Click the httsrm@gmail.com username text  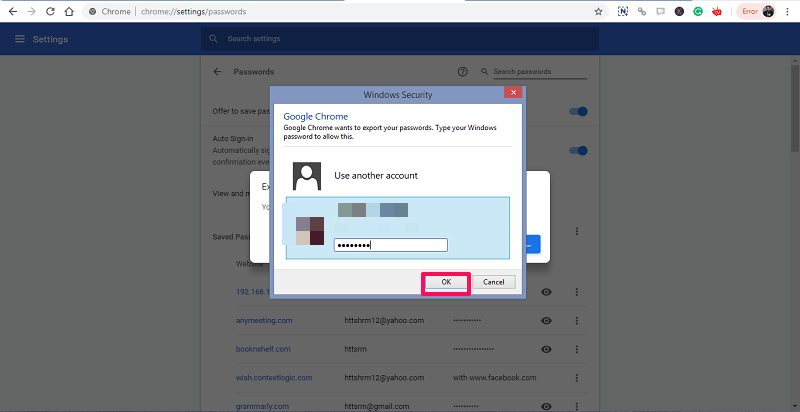377,406
